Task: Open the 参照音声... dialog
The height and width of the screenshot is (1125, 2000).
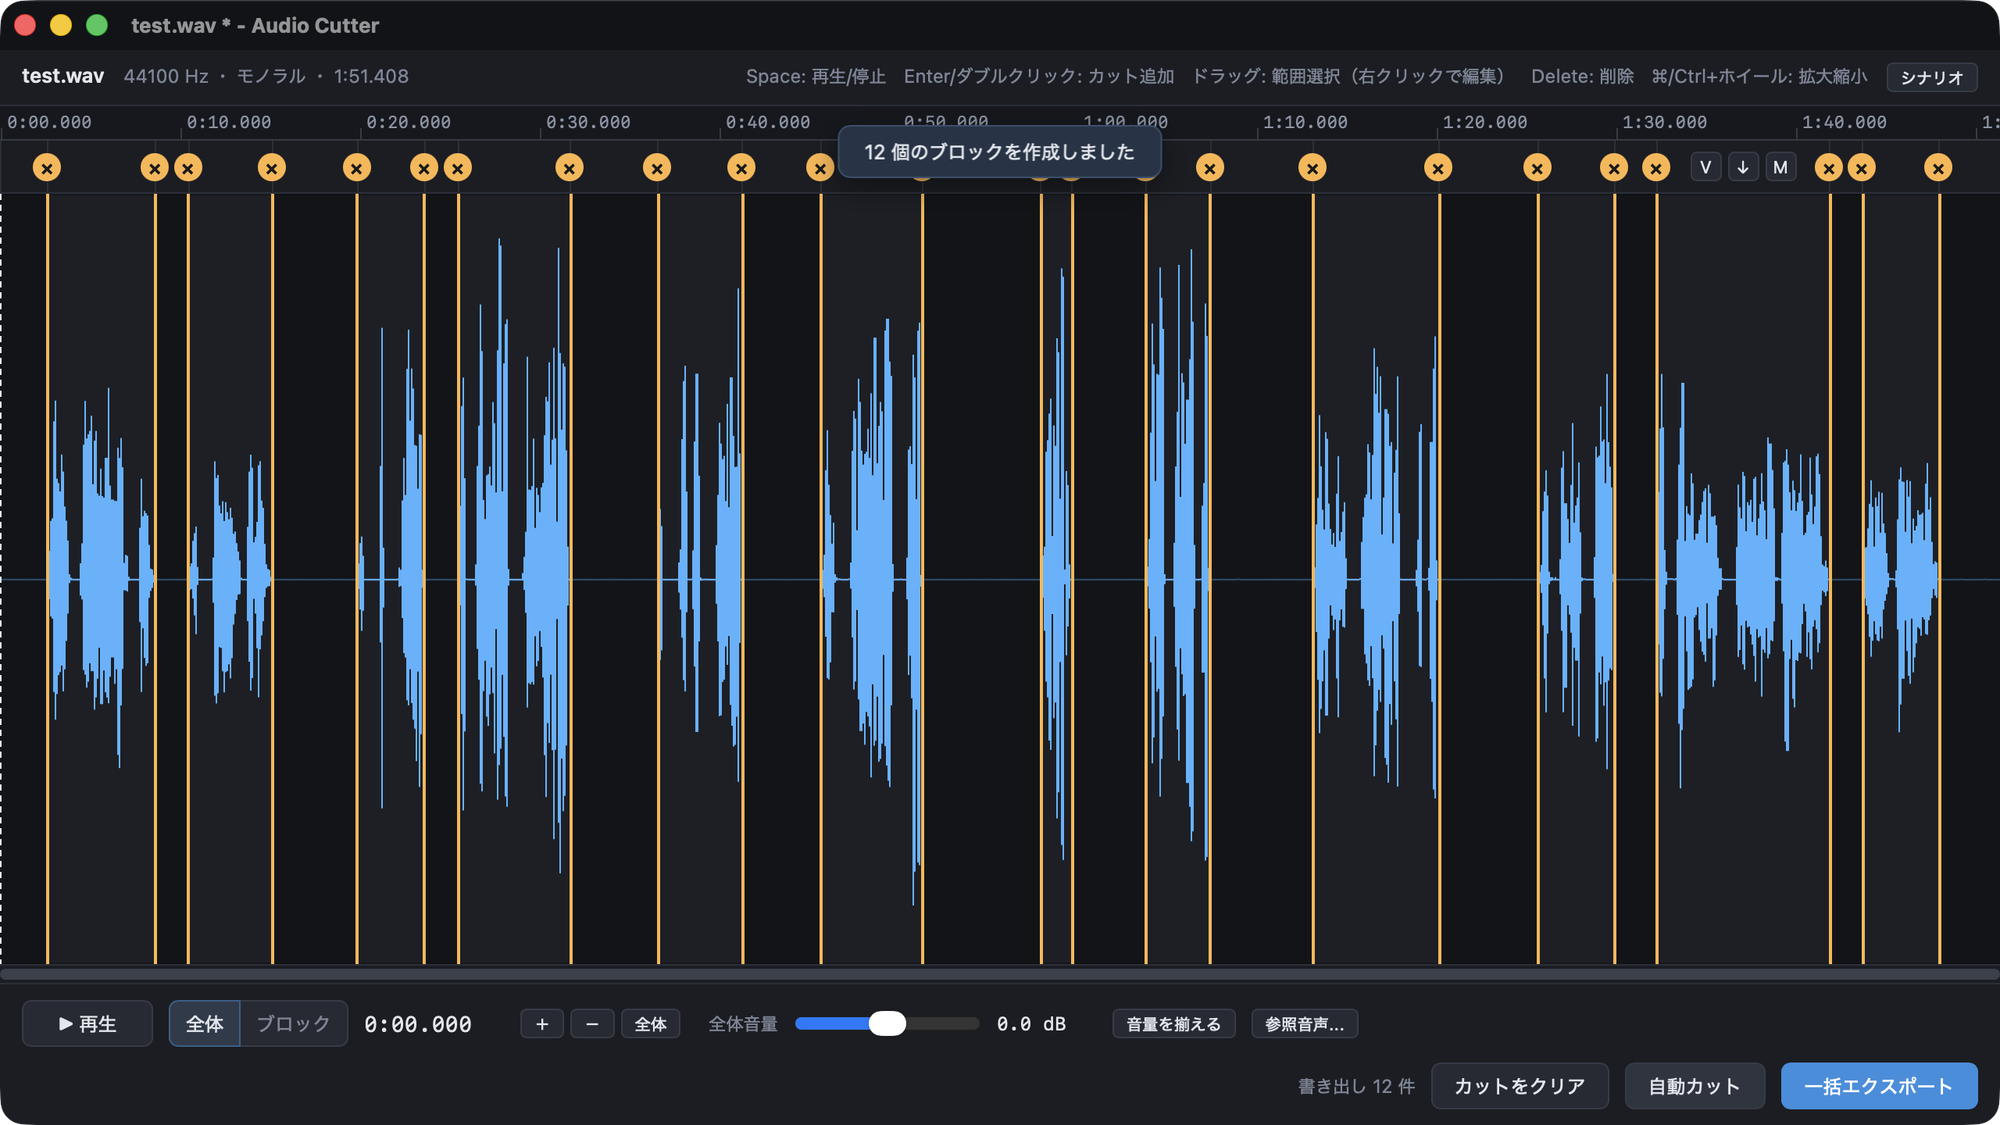Action: pyautogui.click(x=1304, y=1024)
